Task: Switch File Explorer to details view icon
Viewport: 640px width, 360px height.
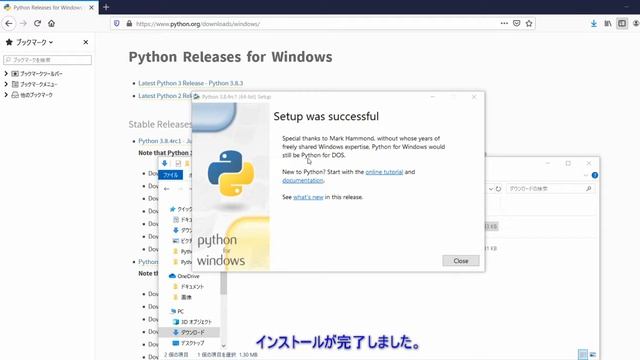Action: click(583, 354)
